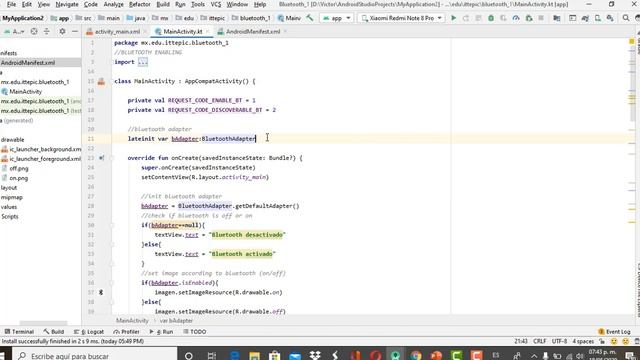Click the class gutter icon beside MainActivity declaration
The width and height of the screenshot is (640, 360).
coord(101,81)
